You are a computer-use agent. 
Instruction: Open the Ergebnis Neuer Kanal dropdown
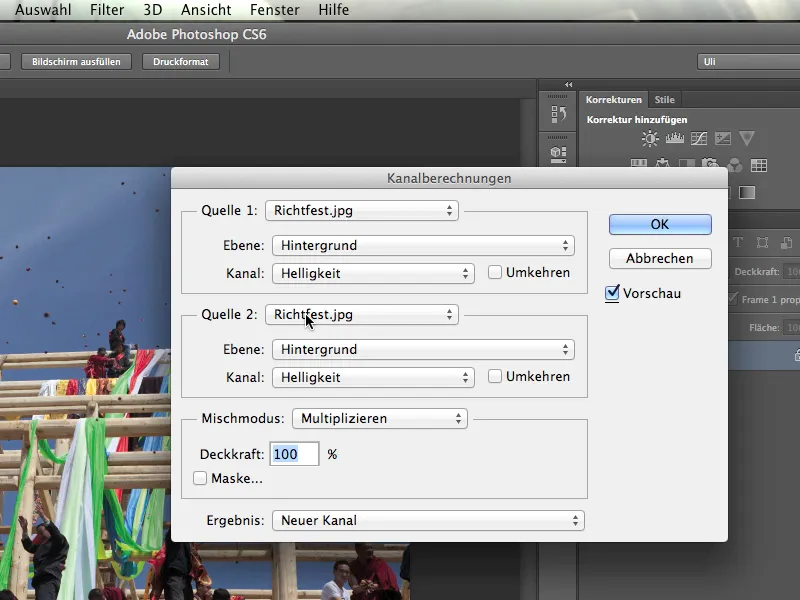[x=428, y=520]
